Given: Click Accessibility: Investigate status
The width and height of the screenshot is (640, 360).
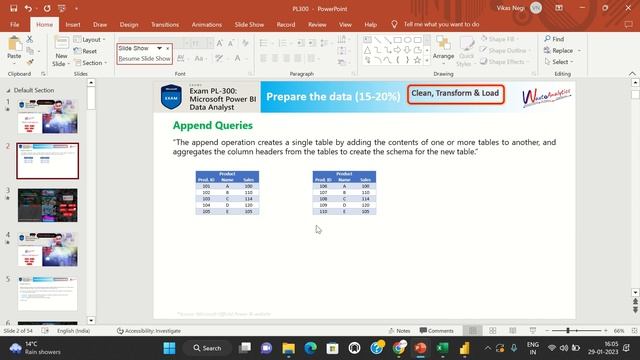Looking at the screenshot, I should pos(149,331).
